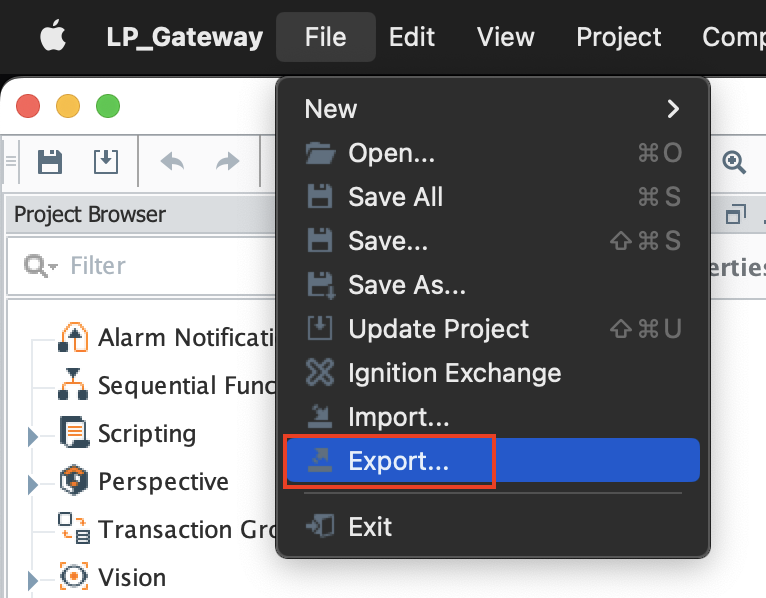Open the Apple menu
766x598 pixels.
point(53,35)
